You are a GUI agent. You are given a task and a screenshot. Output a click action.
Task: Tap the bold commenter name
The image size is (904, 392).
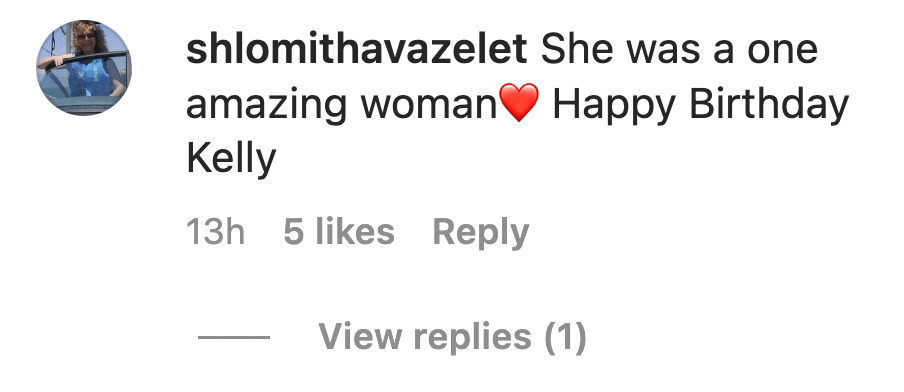point(356,49)
